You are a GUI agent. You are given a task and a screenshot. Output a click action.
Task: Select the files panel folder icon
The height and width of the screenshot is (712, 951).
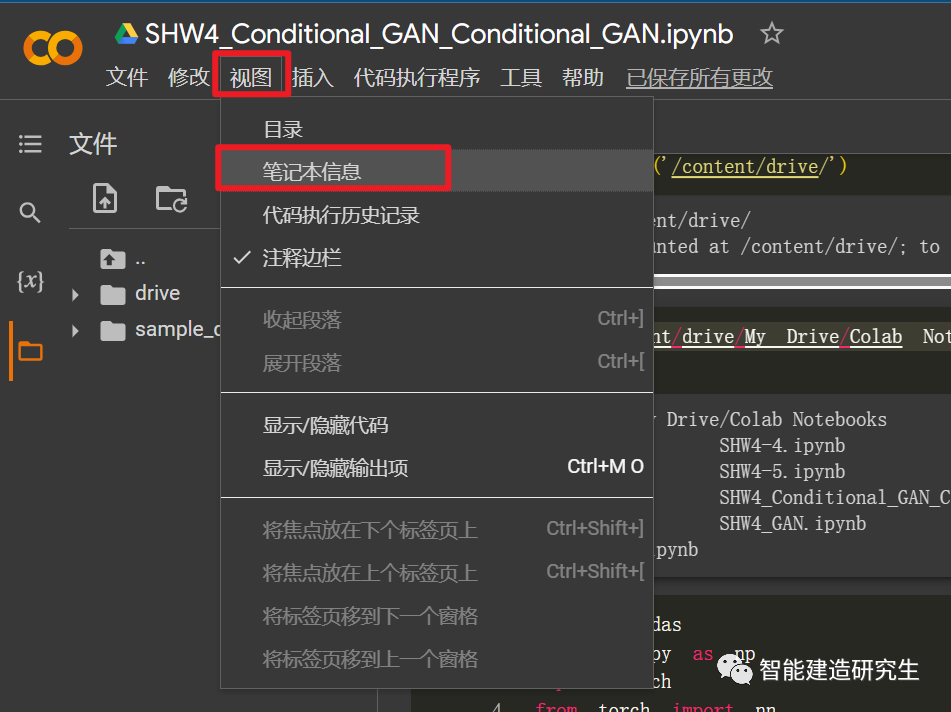(x=30, y=351)
